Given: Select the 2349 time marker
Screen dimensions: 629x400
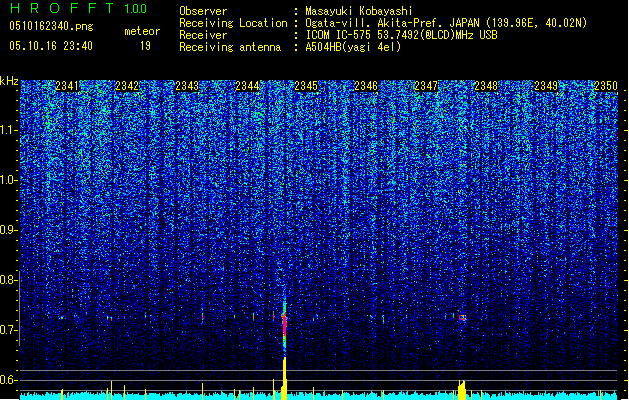Looking at the screenshot, I should (546, 86).
